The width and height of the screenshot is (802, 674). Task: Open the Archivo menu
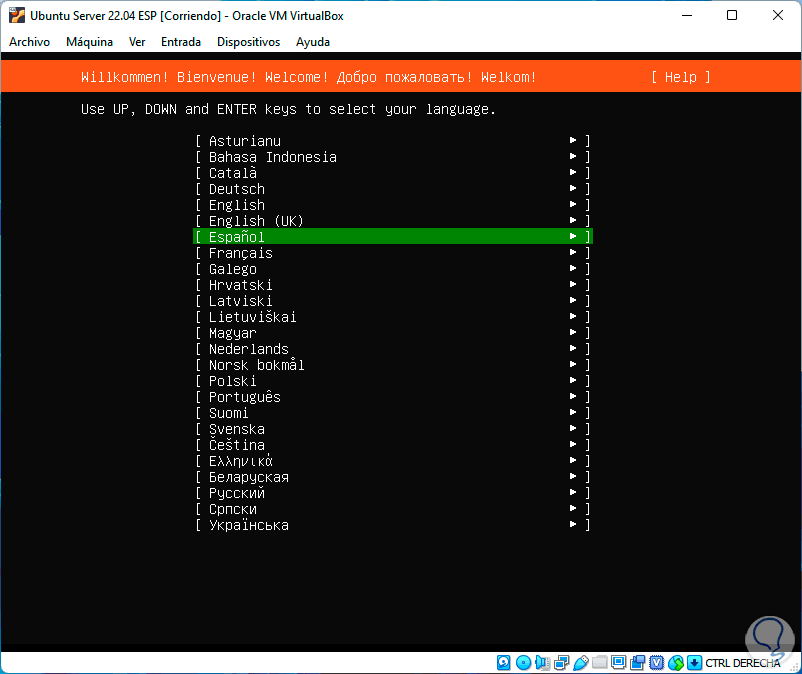[x=30, y=42]
